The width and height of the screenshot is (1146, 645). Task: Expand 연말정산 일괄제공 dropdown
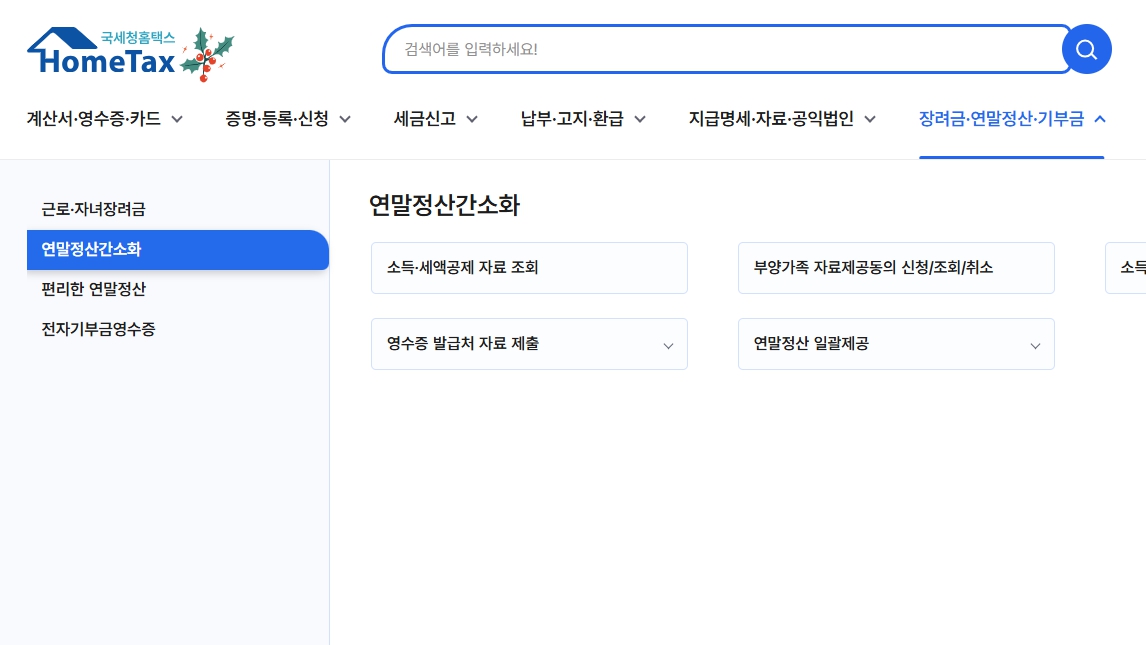click(x=896, y=344)
